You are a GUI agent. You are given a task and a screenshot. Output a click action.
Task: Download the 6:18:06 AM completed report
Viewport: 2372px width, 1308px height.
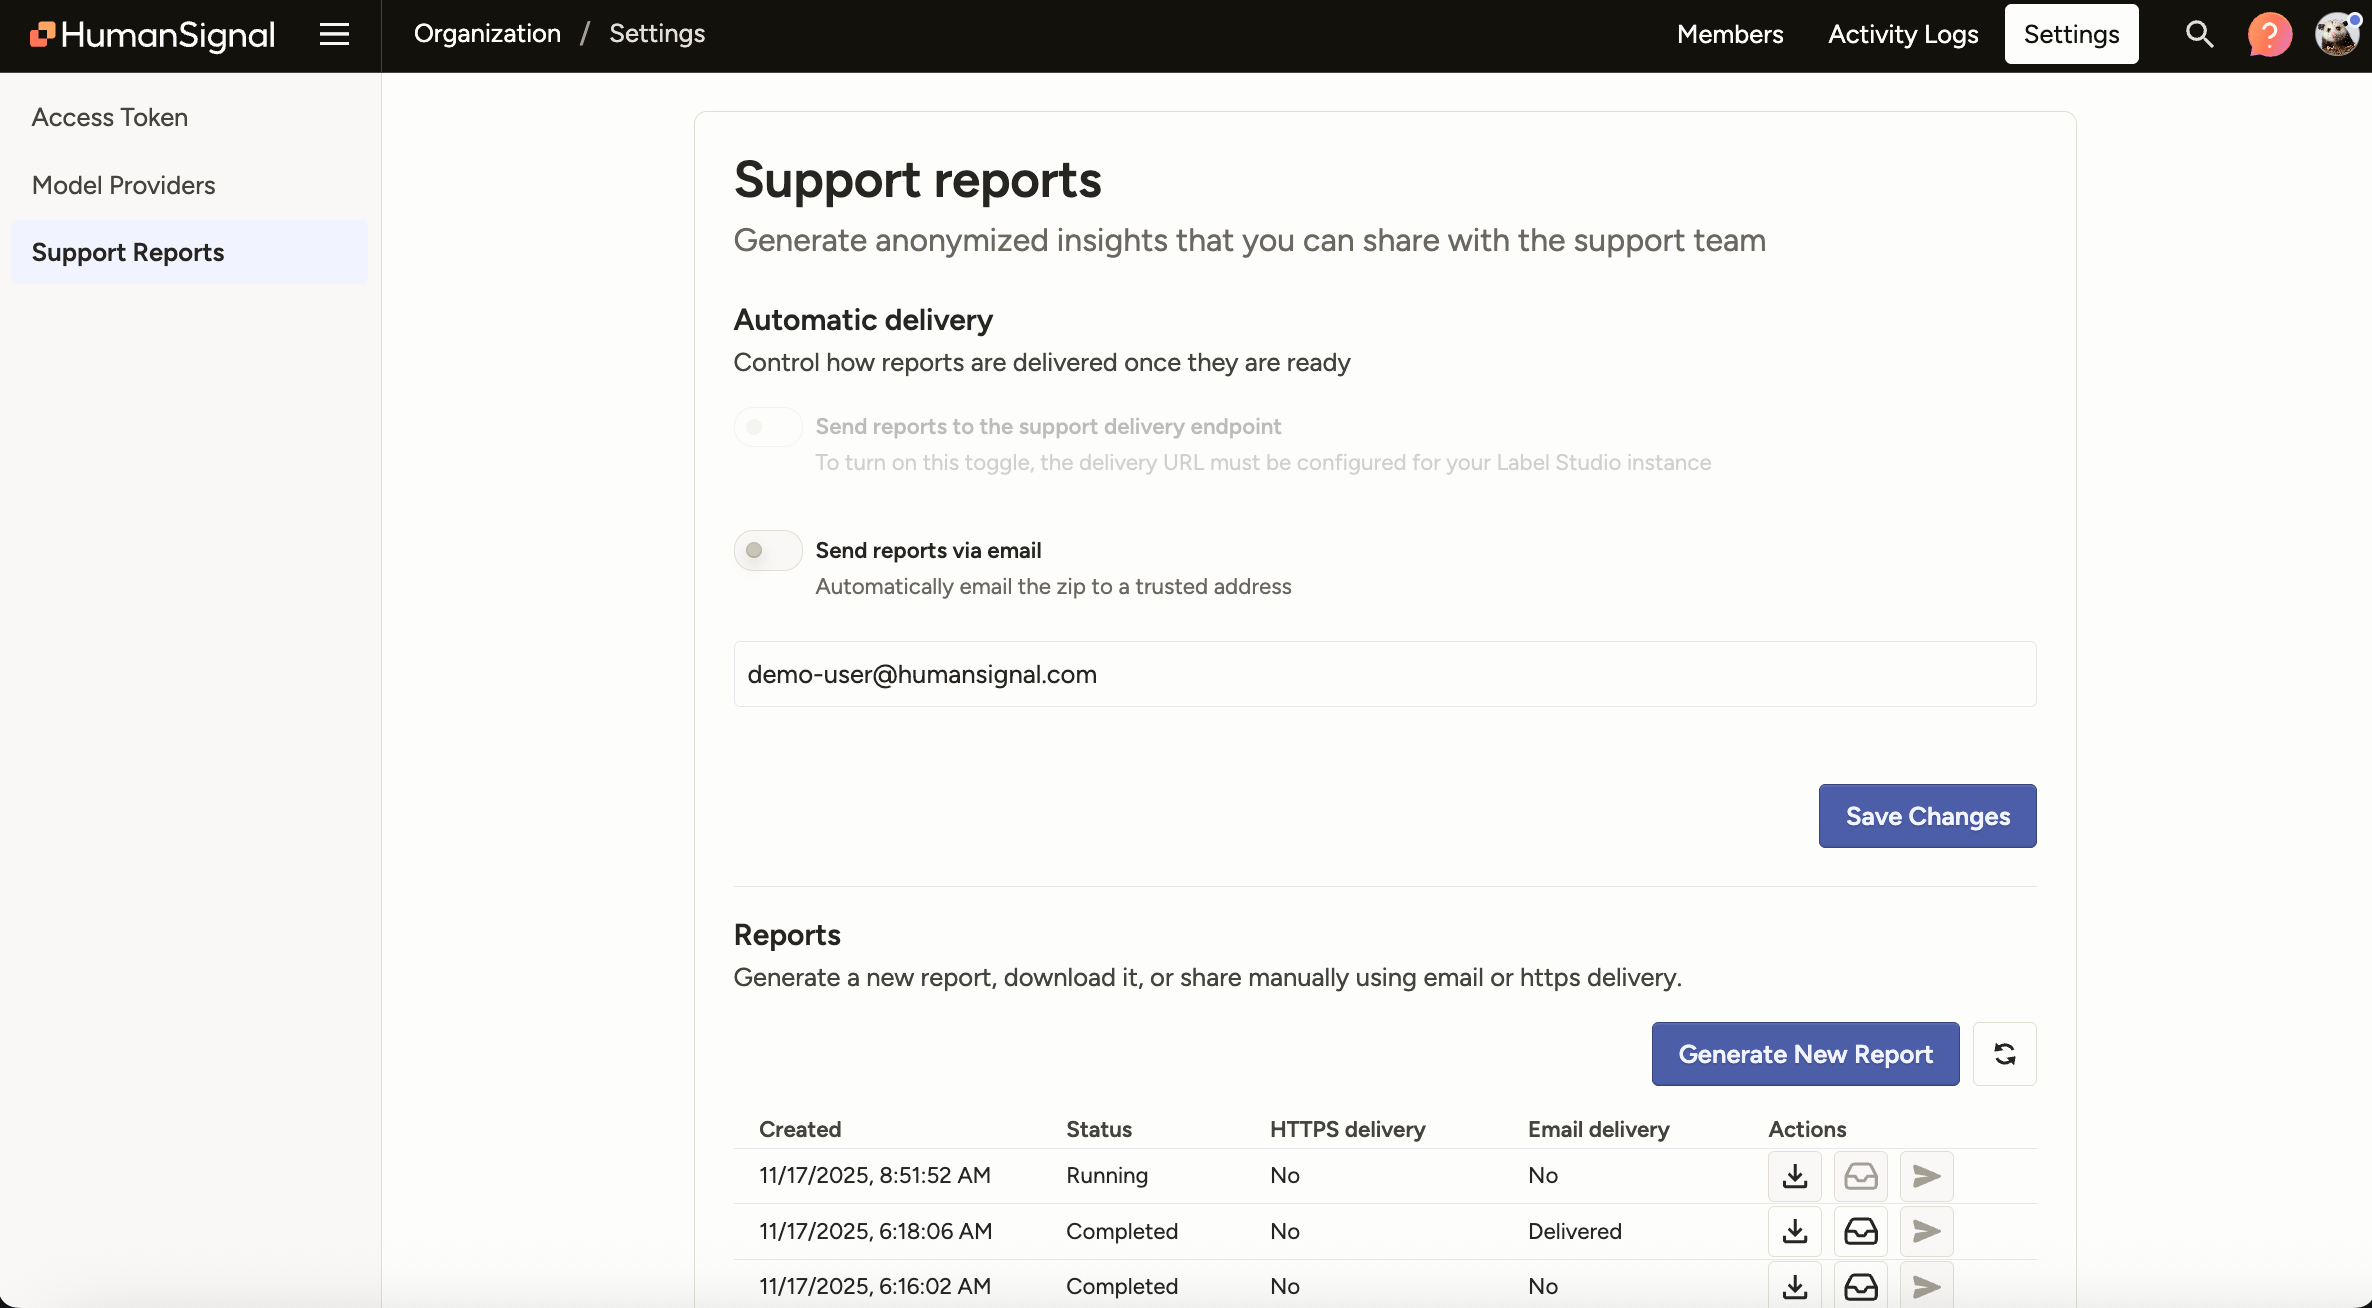click(x=1794, y=1231)
